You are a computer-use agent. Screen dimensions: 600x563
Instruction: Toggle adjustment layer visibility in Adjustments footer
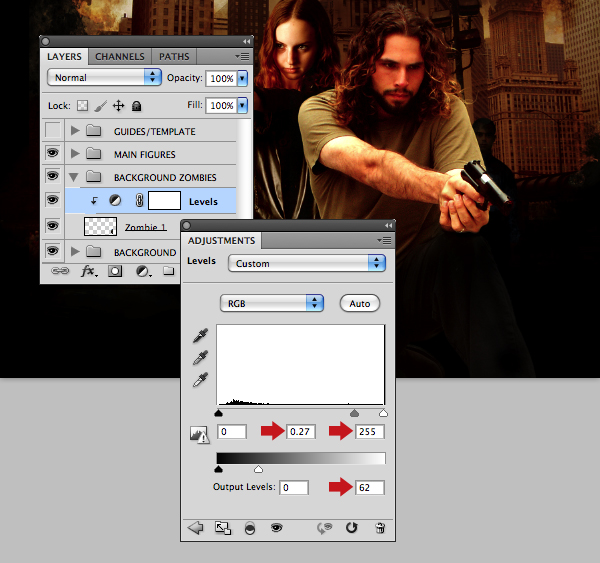[276, 528]
